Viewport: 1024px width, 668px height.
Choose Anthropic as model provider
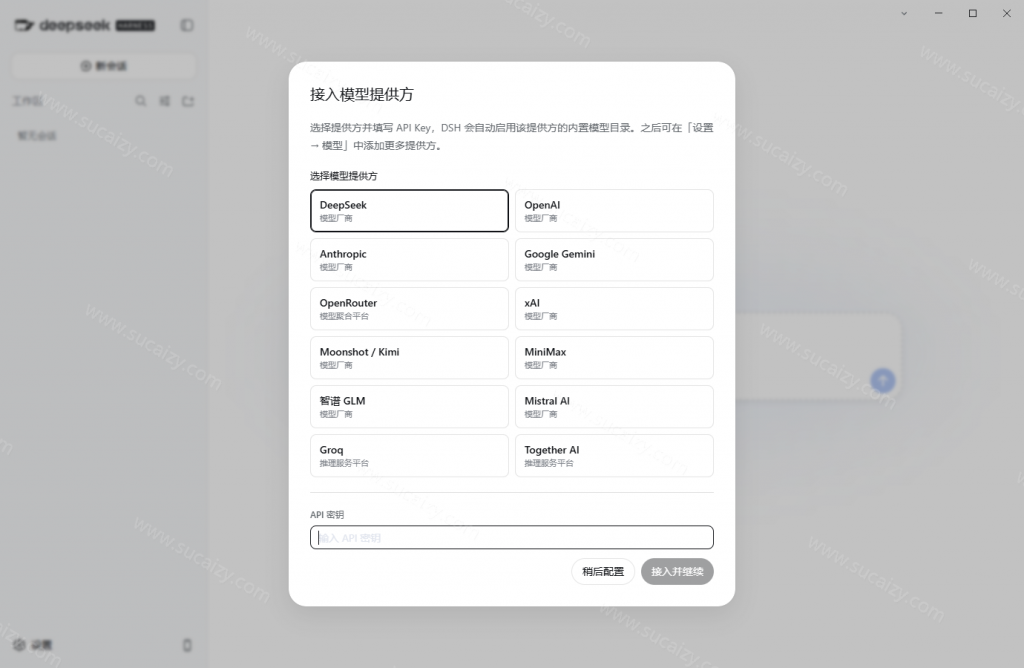click(x=409, y=259)
